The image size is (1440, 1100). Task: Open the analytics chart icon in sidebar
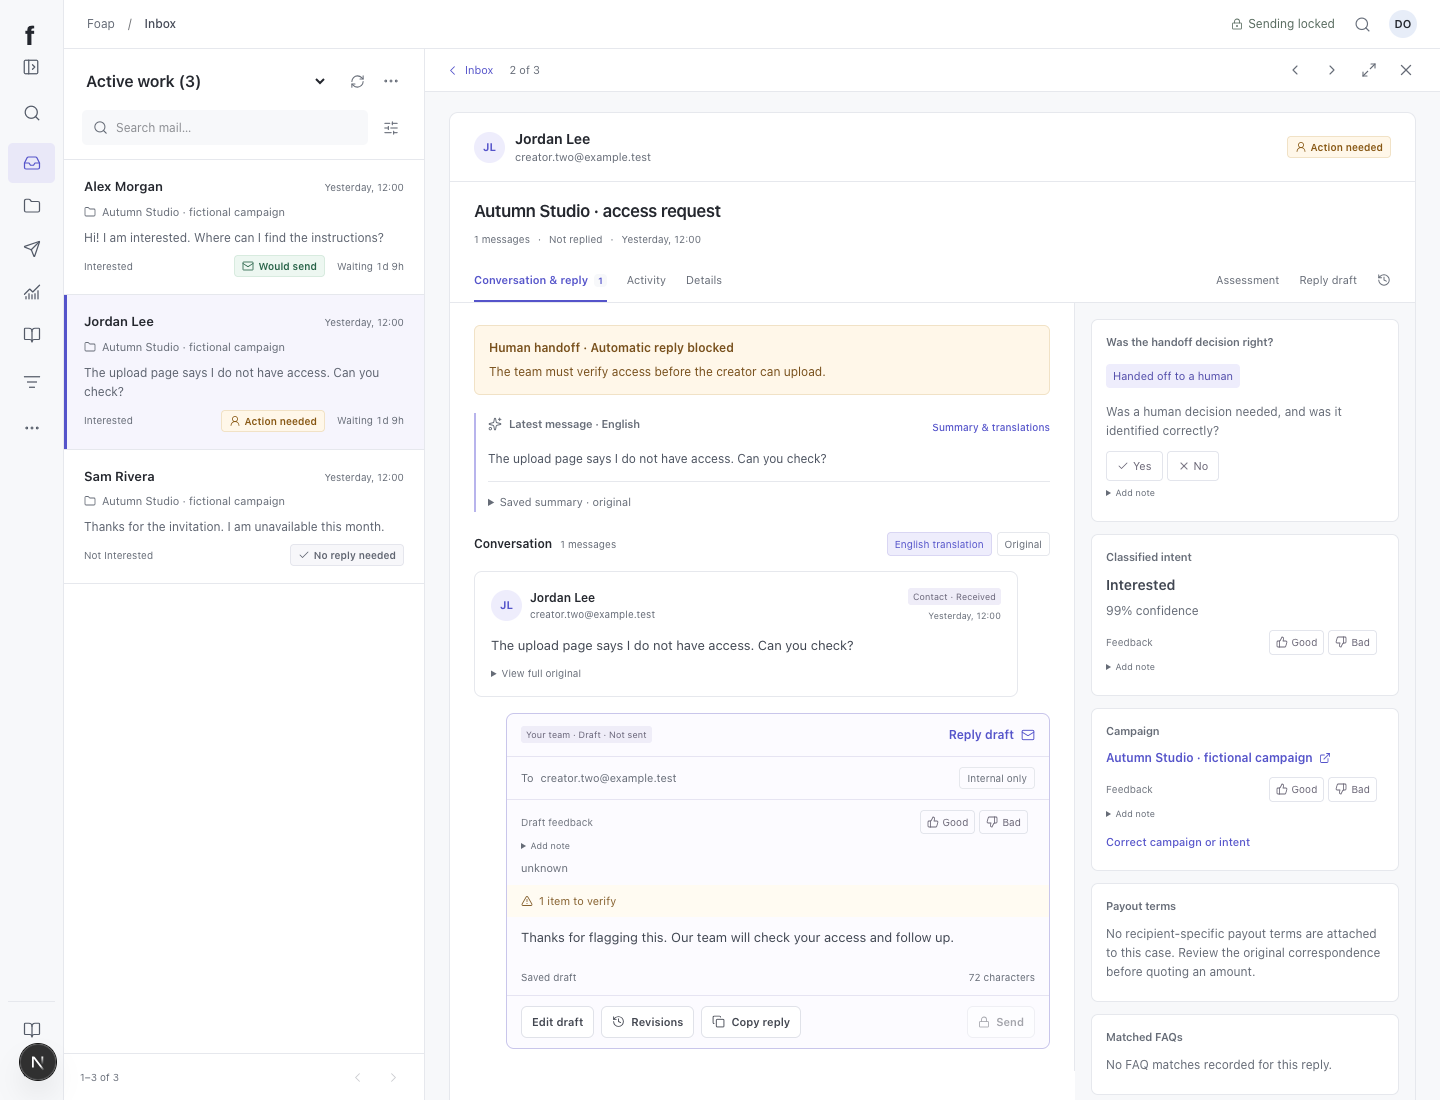(x=32, y=292)
